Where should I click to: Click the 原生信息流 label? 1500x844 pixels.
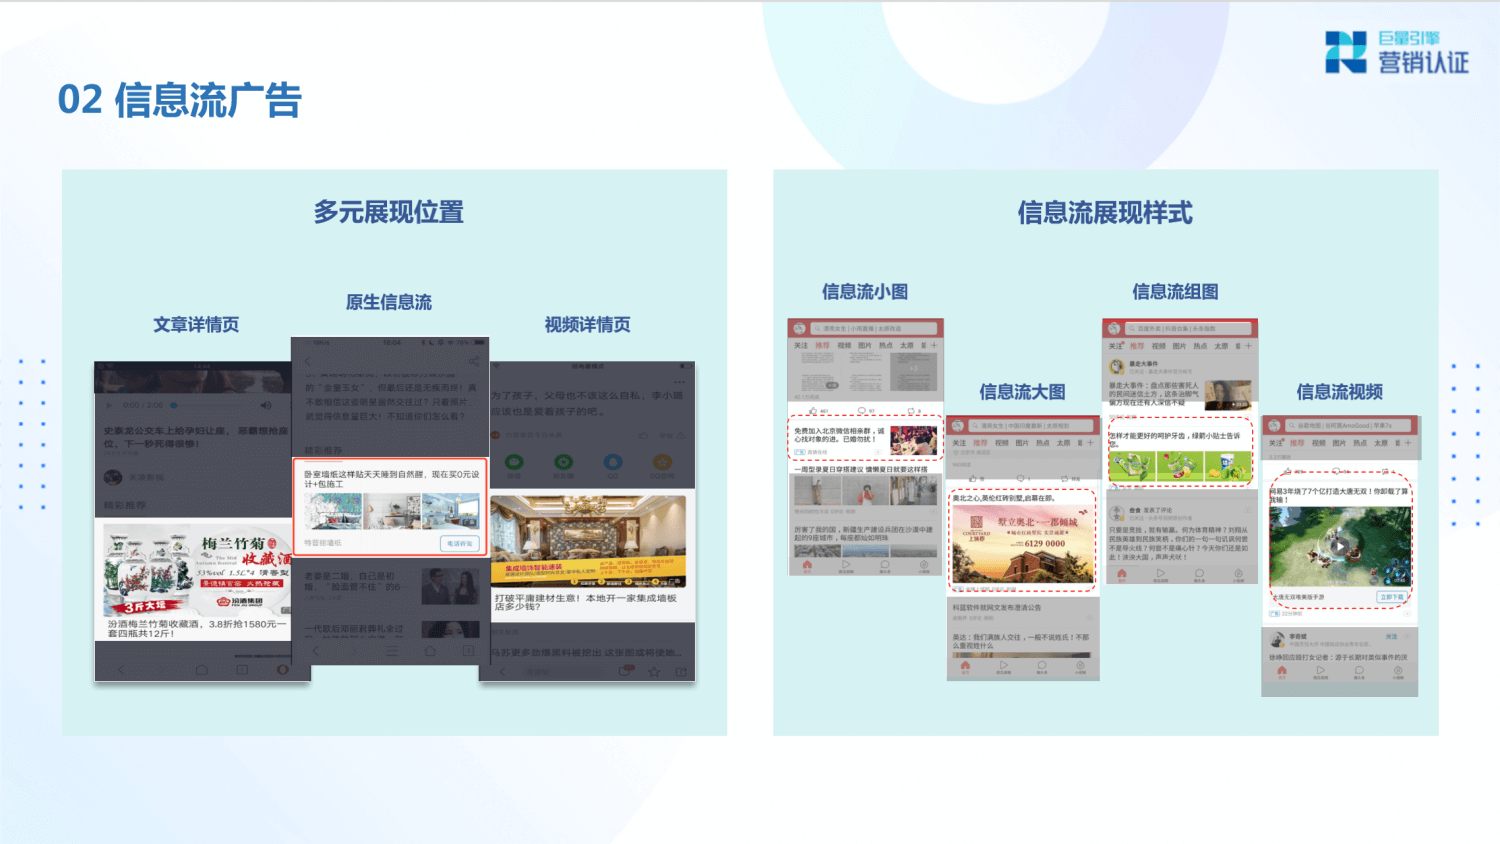pos(389,302)
